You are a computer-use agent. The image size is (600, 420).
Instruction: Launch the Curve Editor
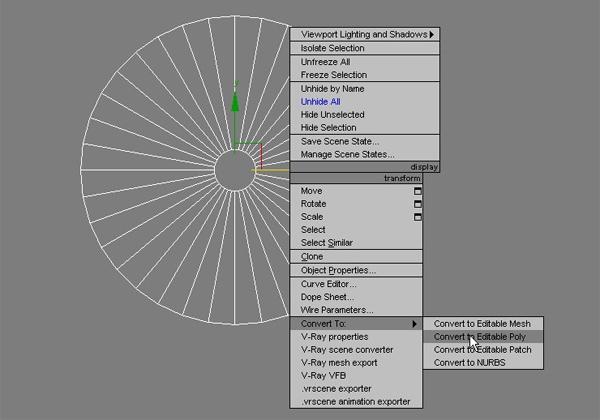click(328, 284)
